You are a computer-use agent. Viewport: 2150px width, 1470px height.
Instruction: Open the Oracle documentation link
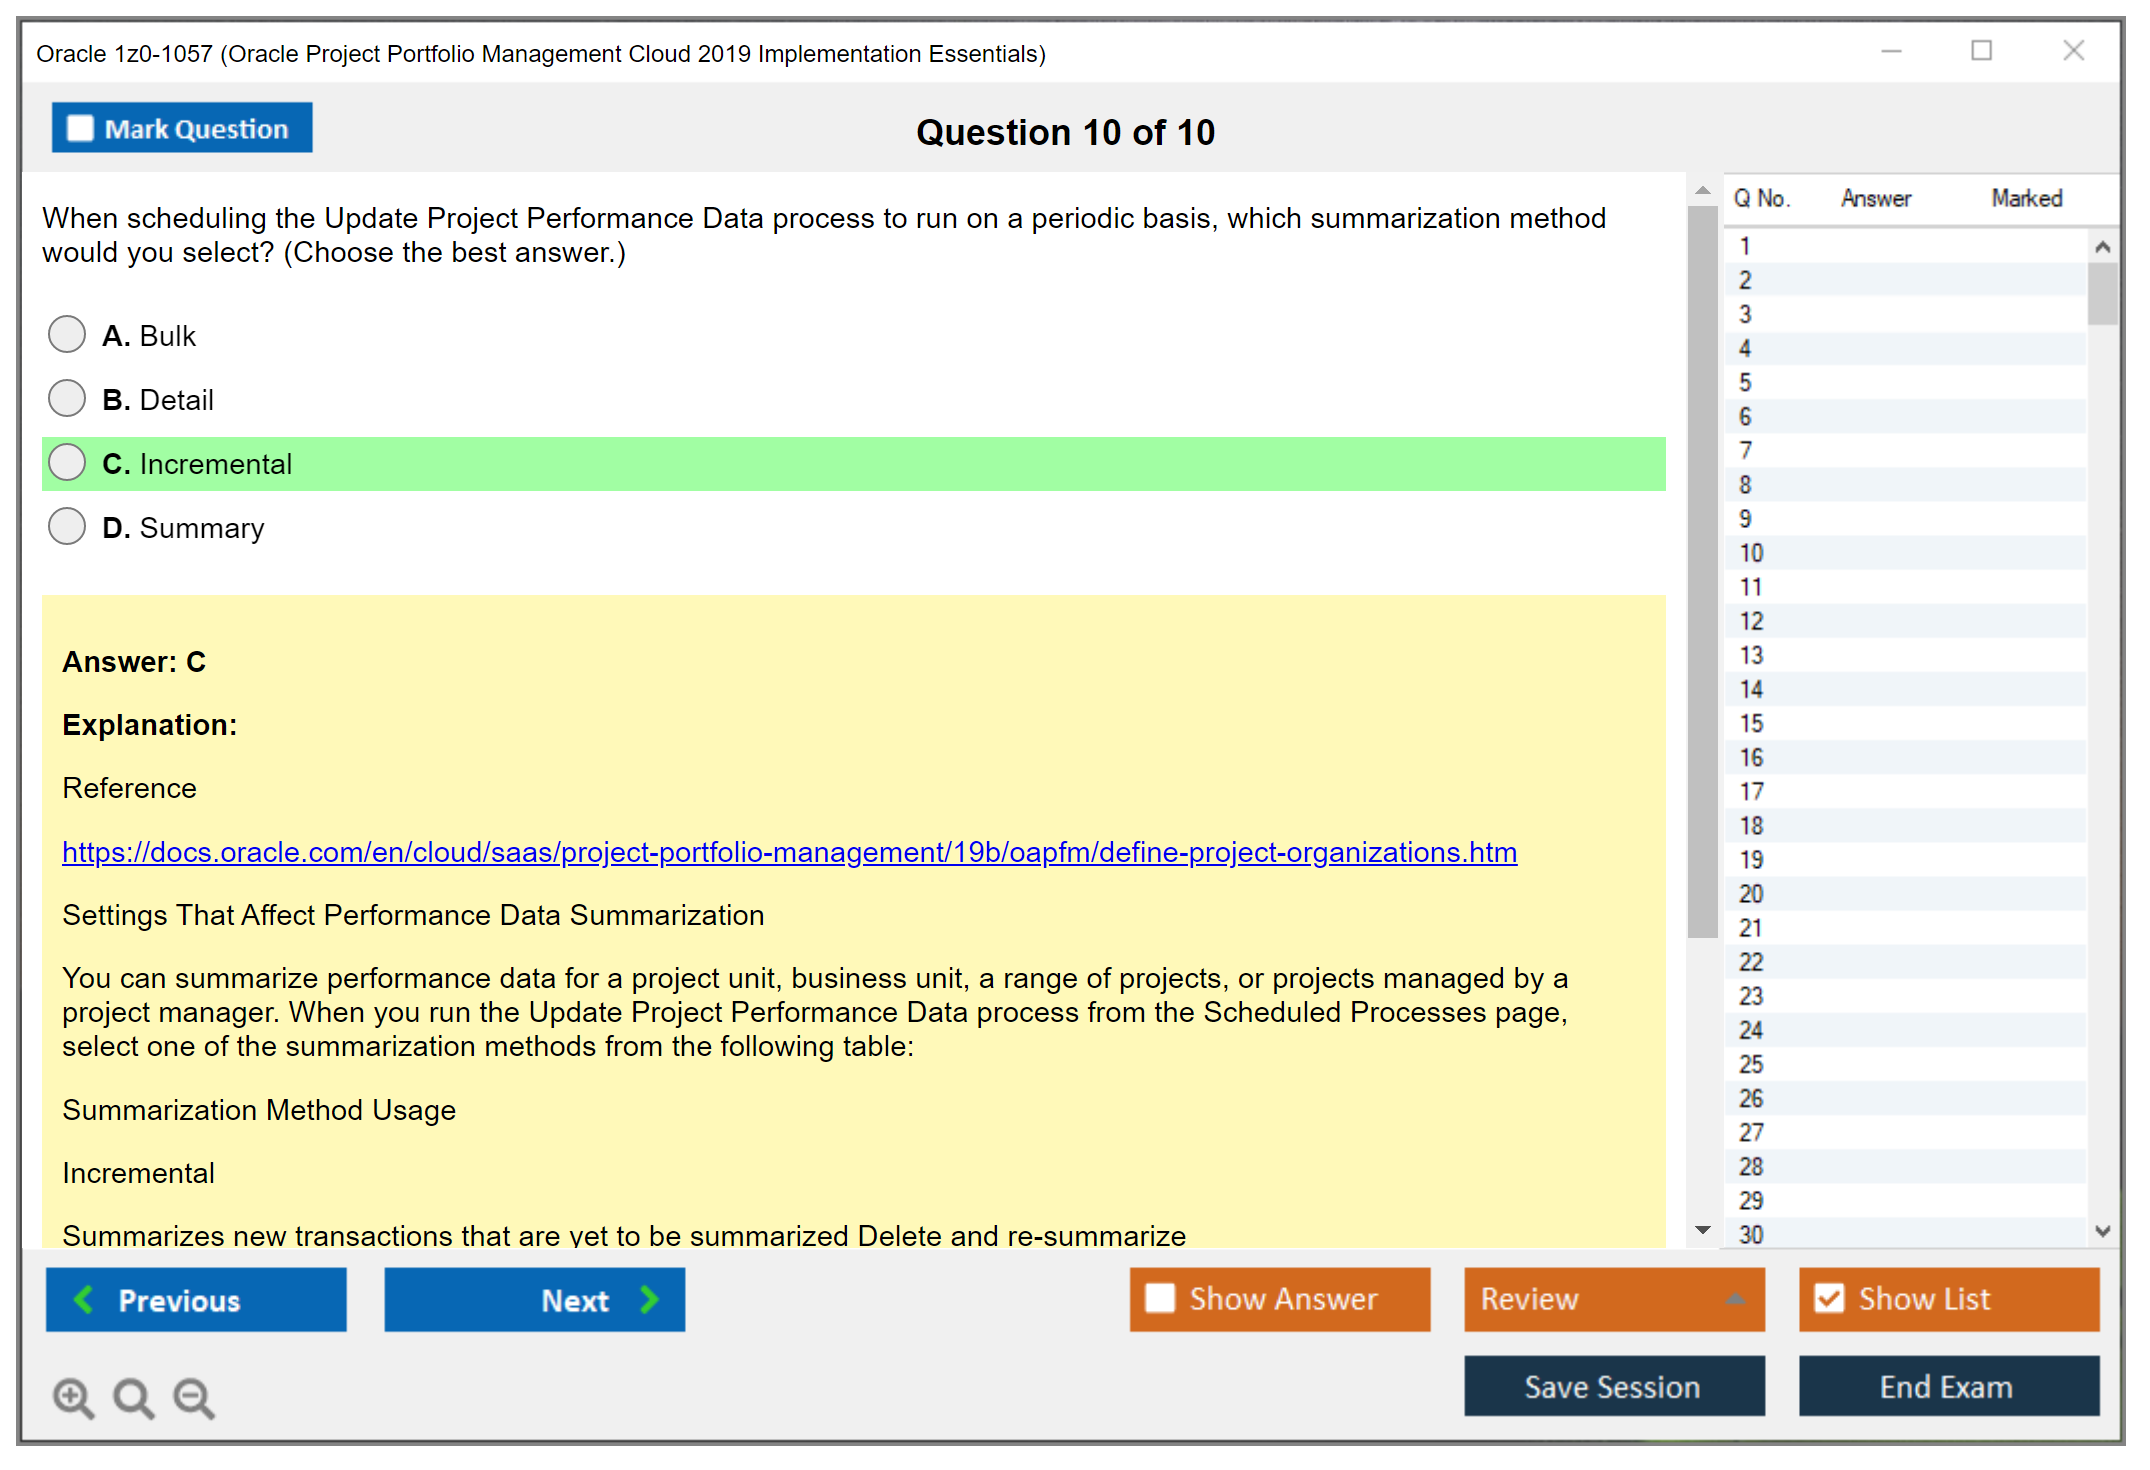point(790,853)
